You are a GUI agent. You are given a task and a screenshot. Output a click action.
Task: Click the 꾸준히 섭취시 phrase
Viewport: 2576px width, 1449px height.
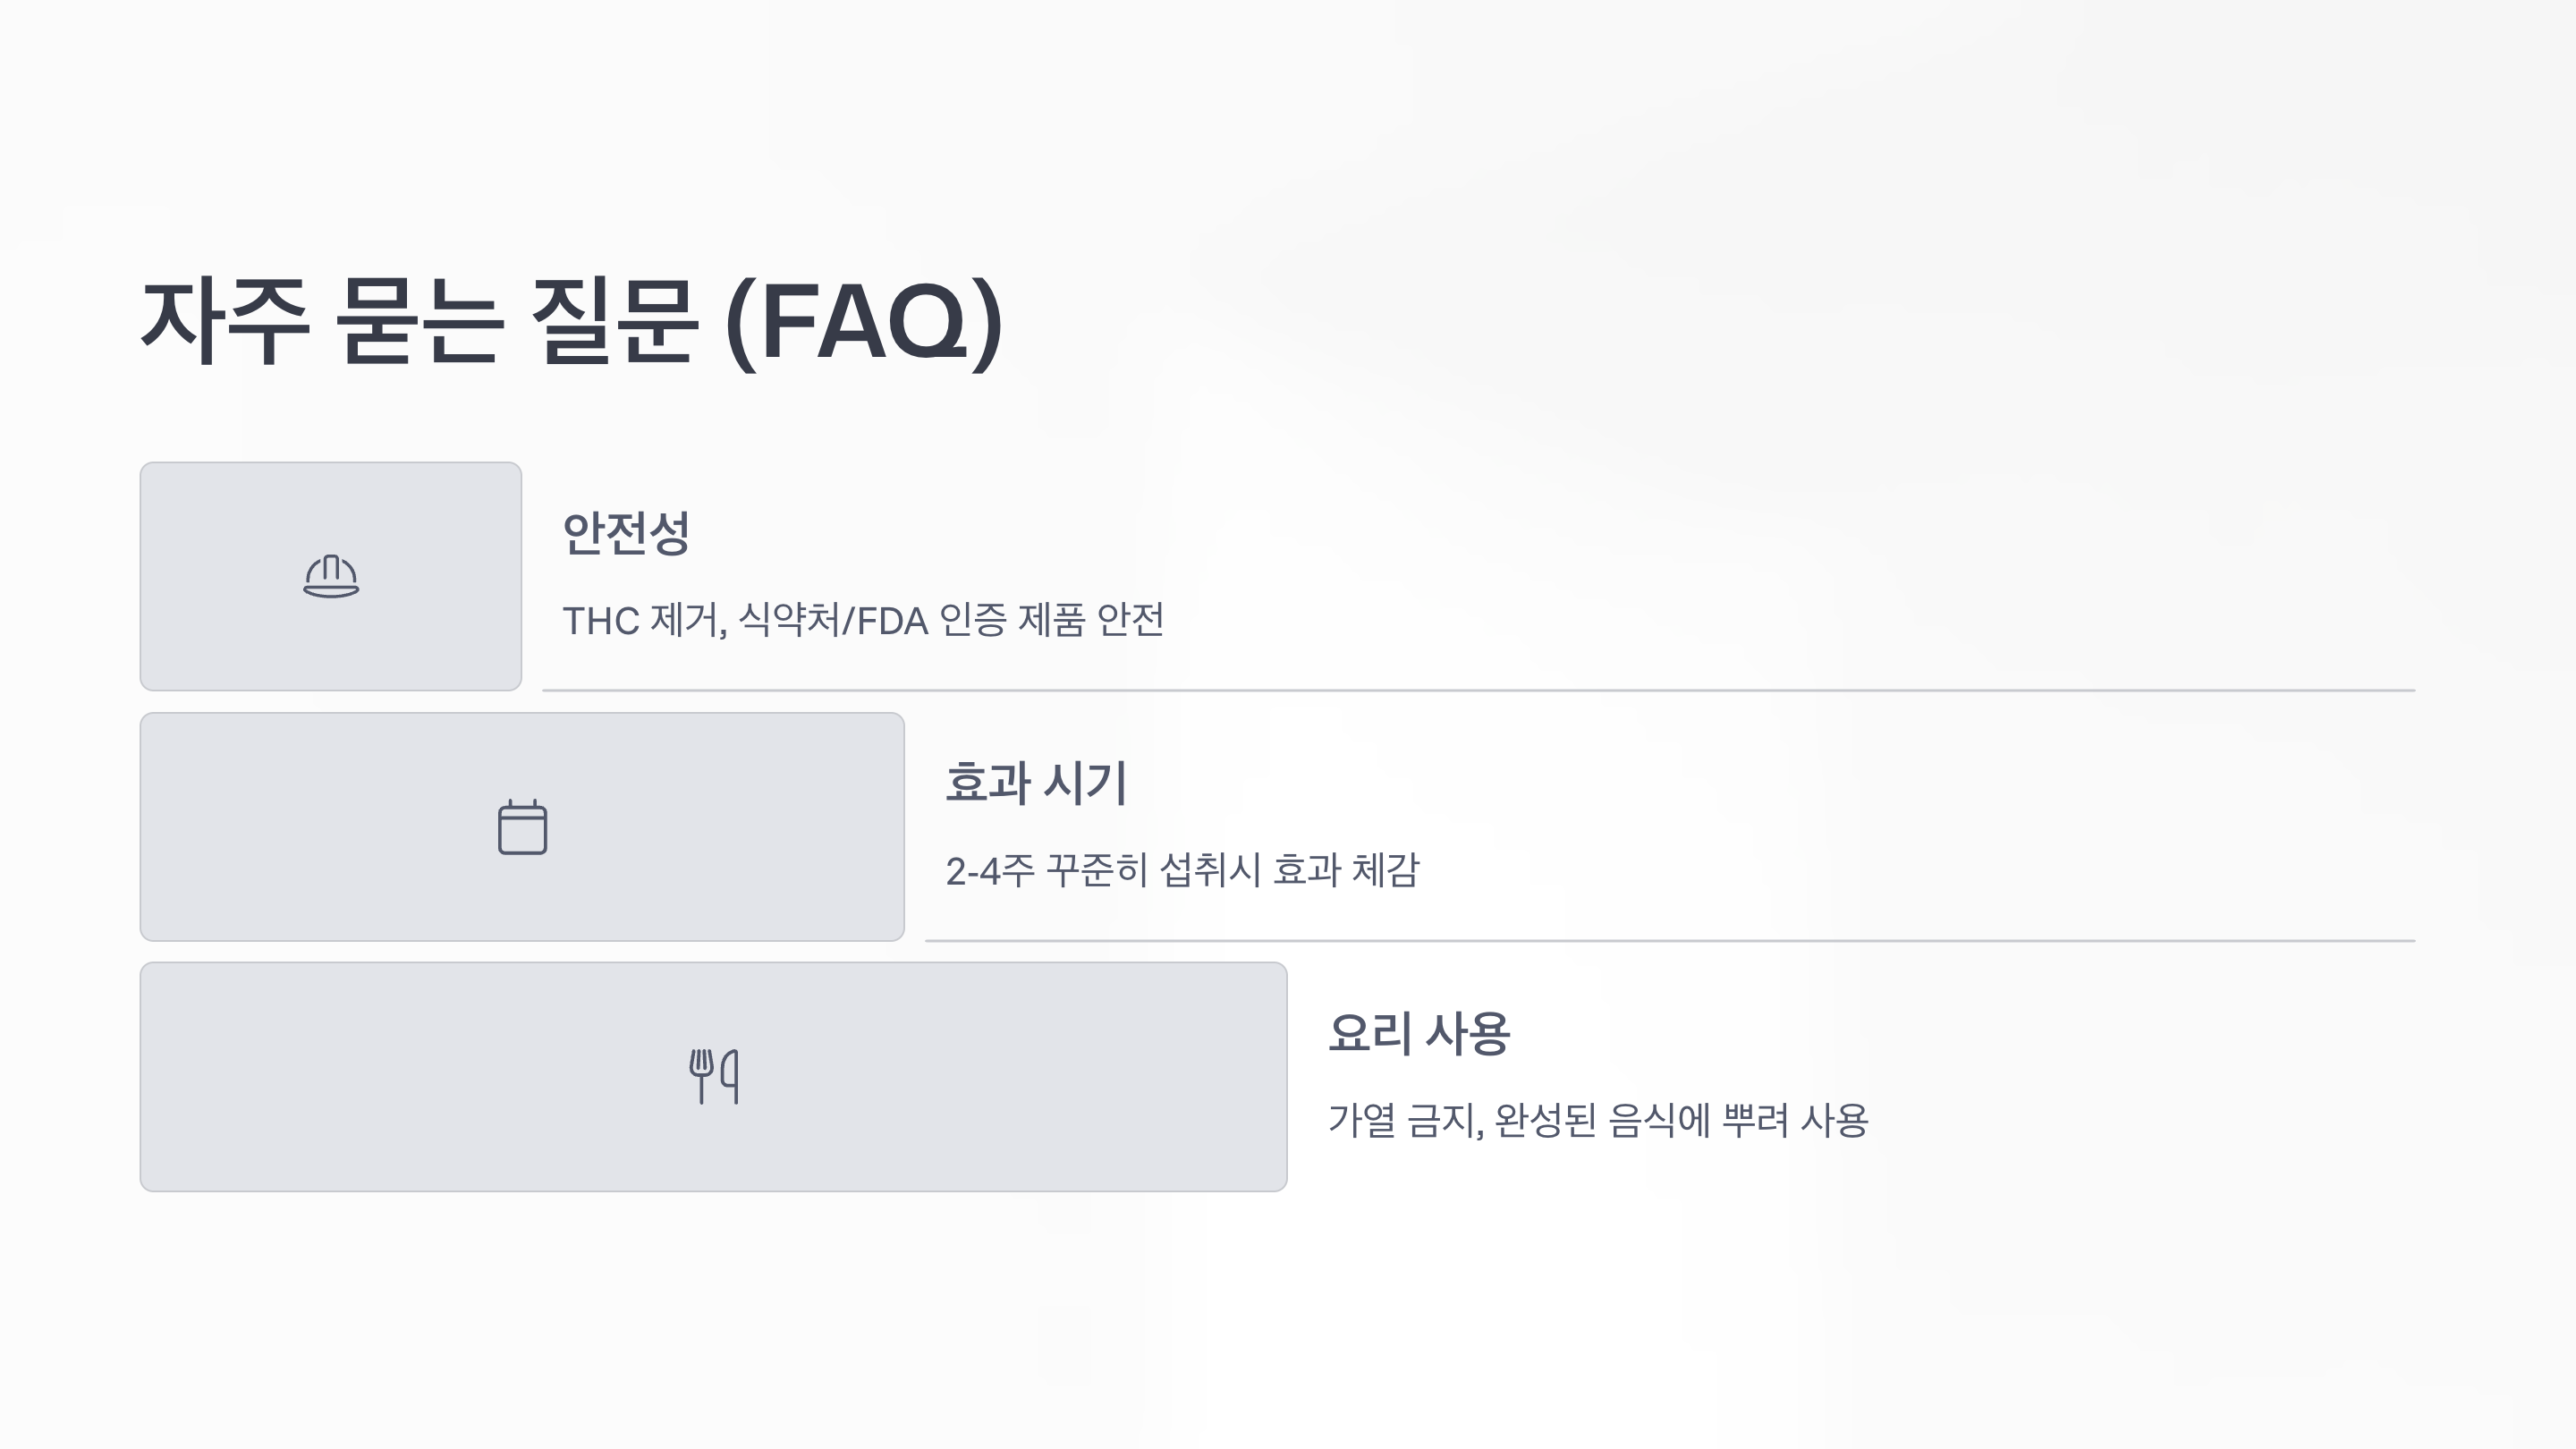pyautogui.click(x=1154, y=870)
